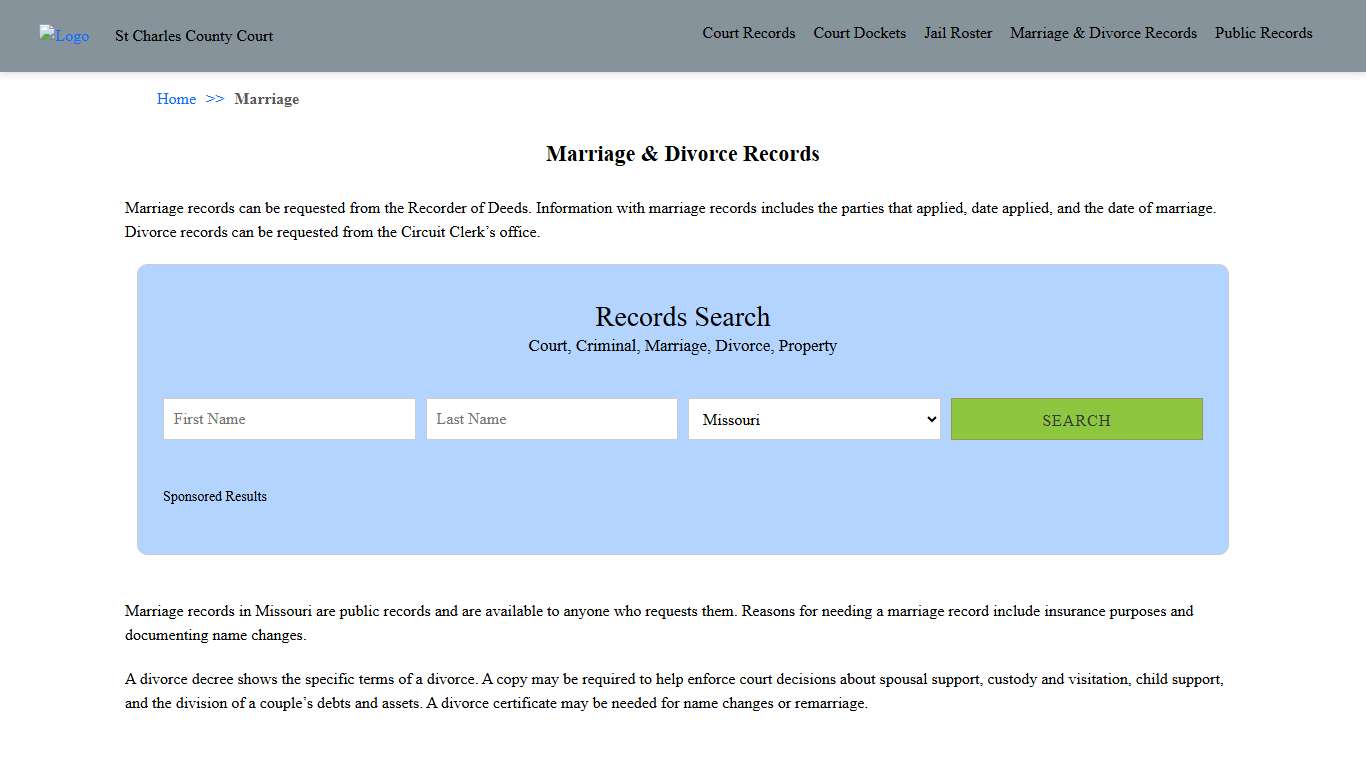Click the Records Search heading
The image size is (1366, 768).
683,317
